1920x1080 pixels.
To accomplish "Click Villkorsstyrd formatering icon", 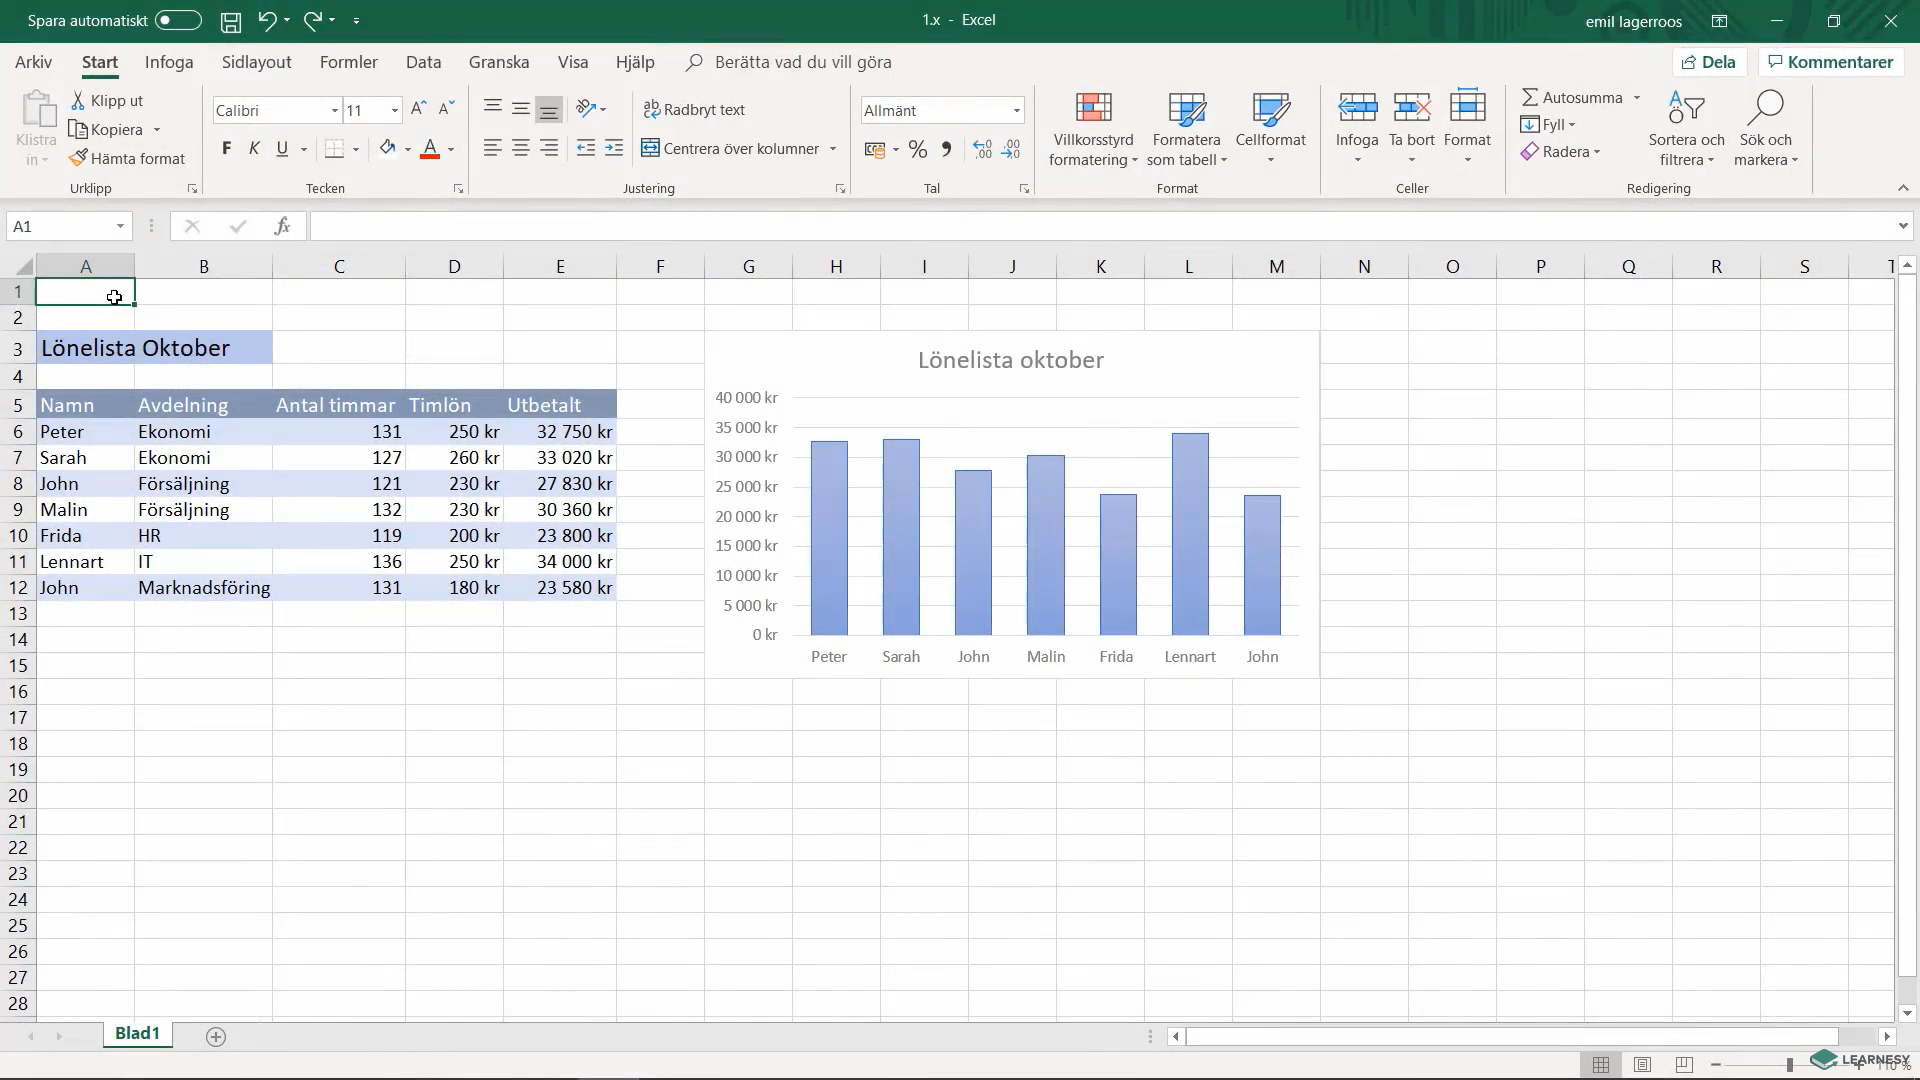I will click(1093, 108).
